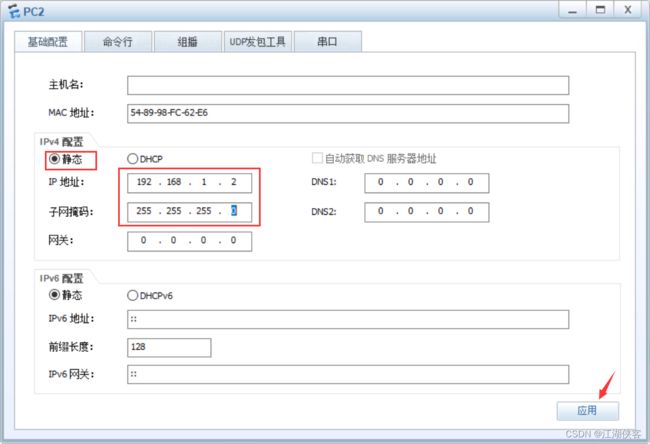Image resolution: width=650 pixels, height=444 pixels.
Task: Click the 子网掩码 field
Action: (189, 212)
